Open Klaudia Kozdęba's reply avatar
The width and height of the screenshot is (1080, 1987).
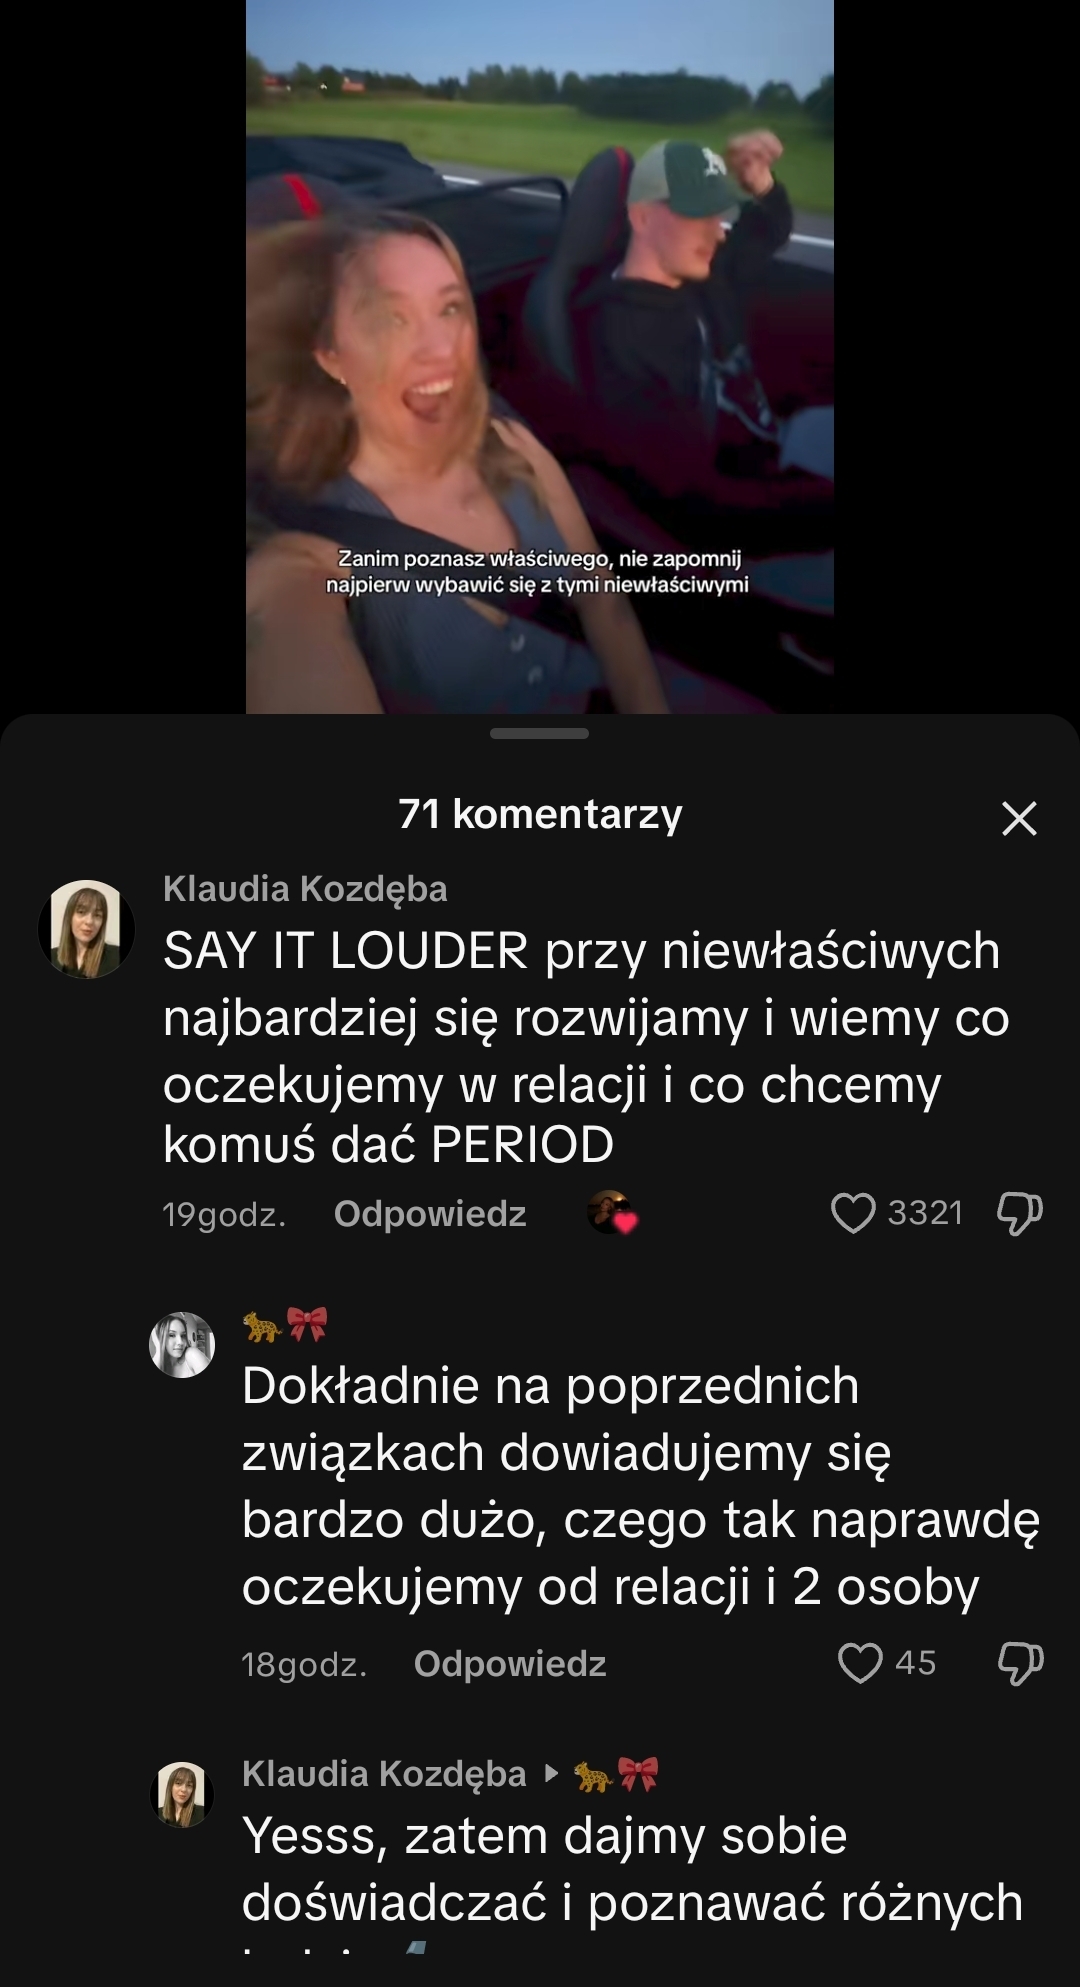182,1795
